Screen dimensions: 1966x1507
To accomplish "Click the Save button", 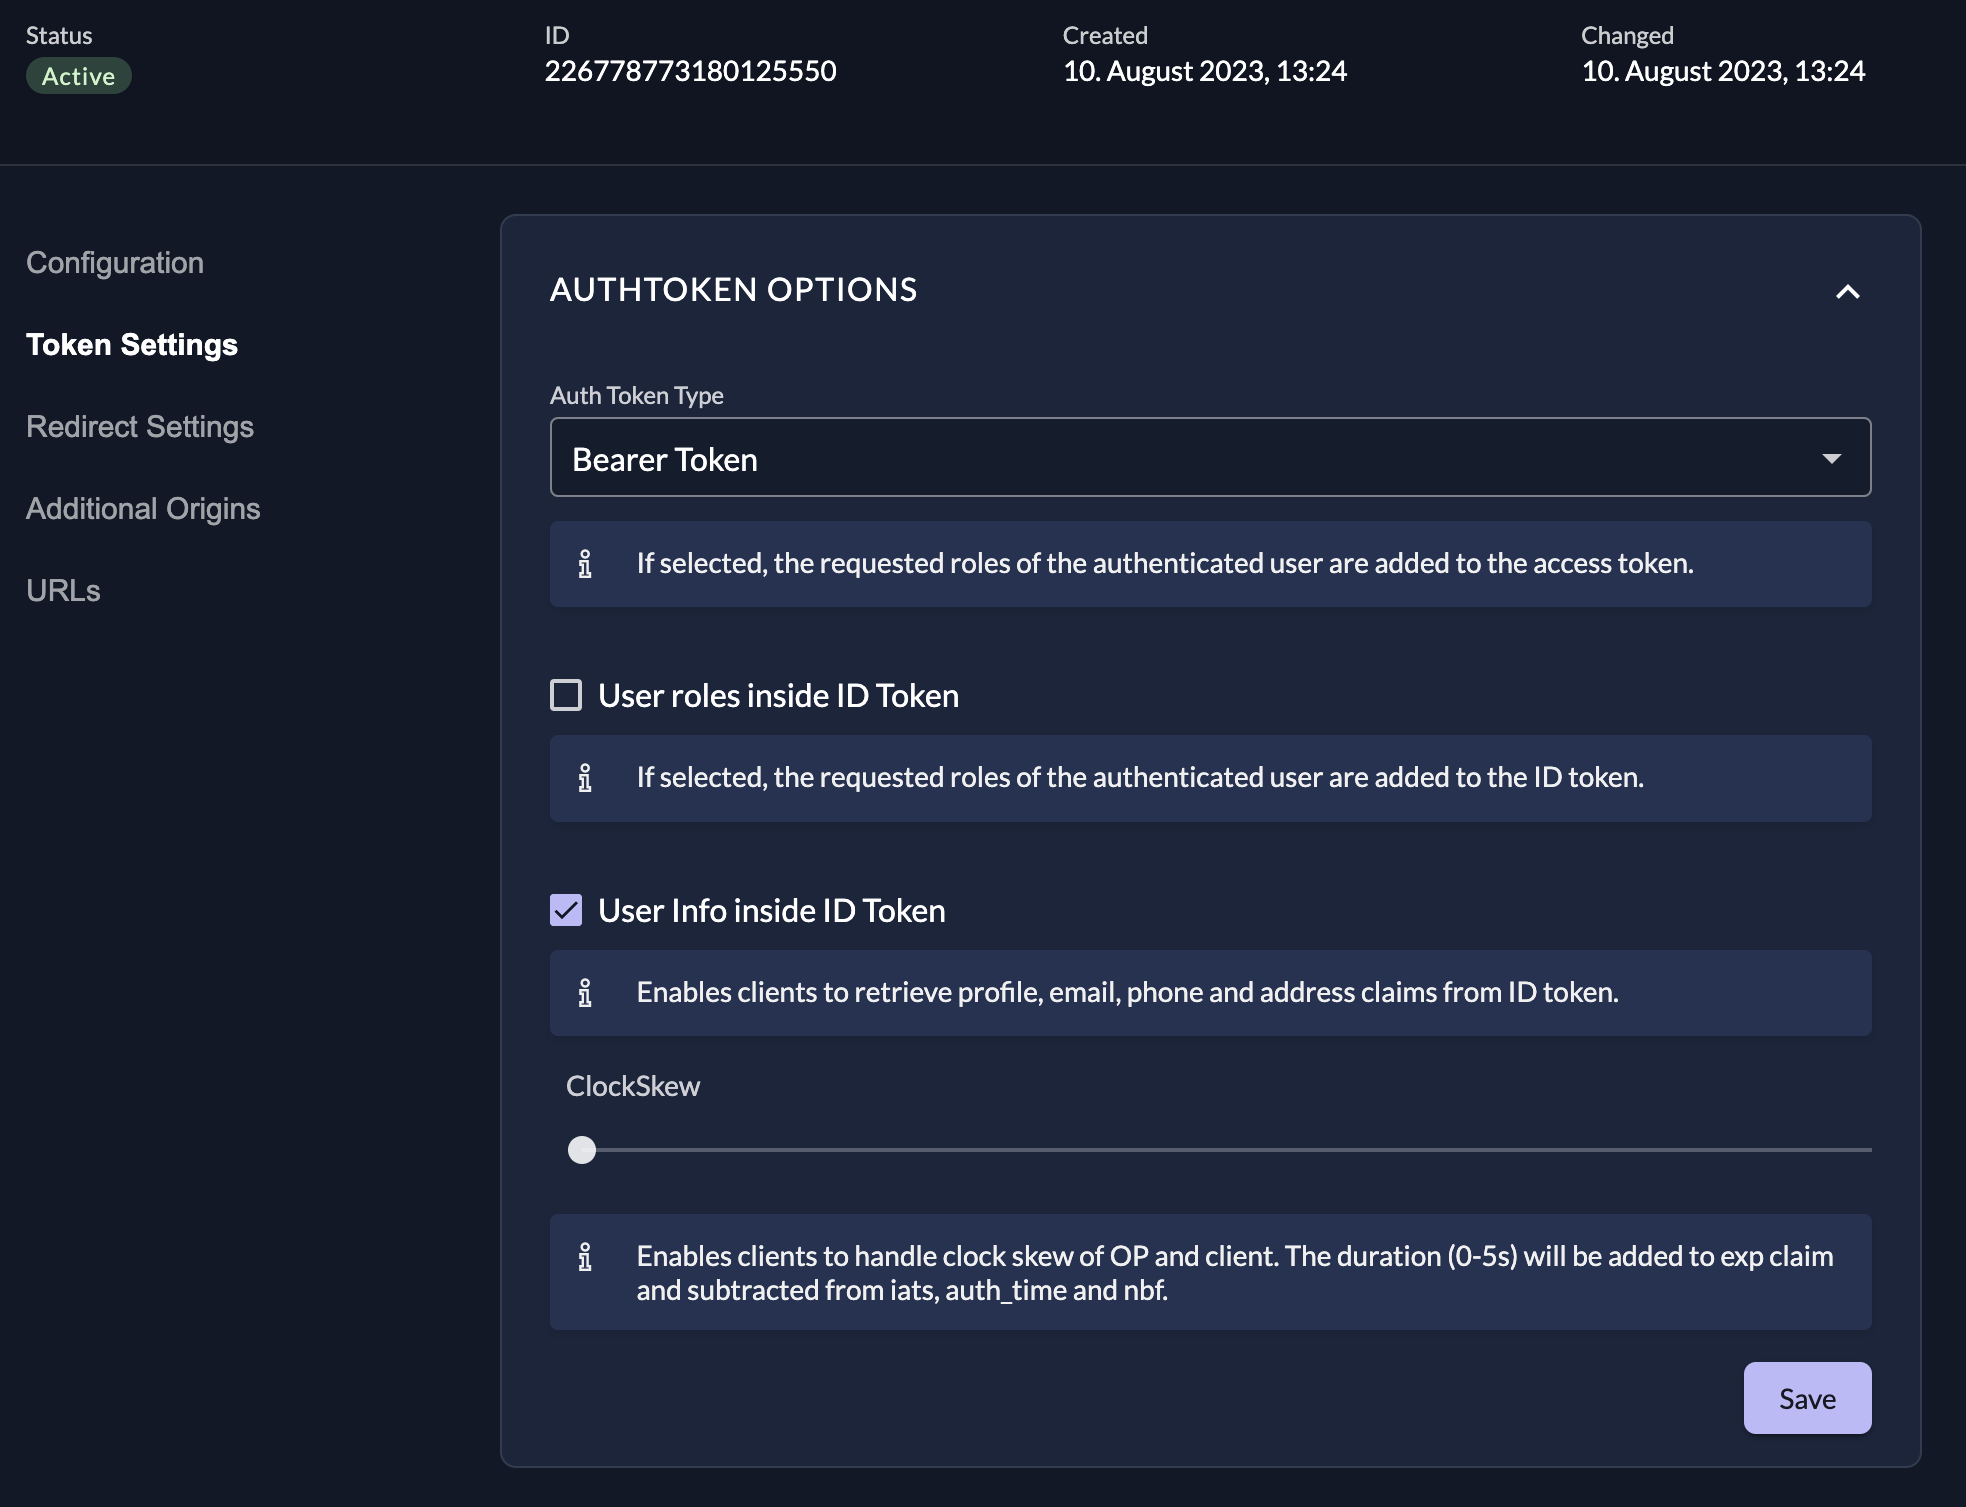I will pos(1806,1398).
